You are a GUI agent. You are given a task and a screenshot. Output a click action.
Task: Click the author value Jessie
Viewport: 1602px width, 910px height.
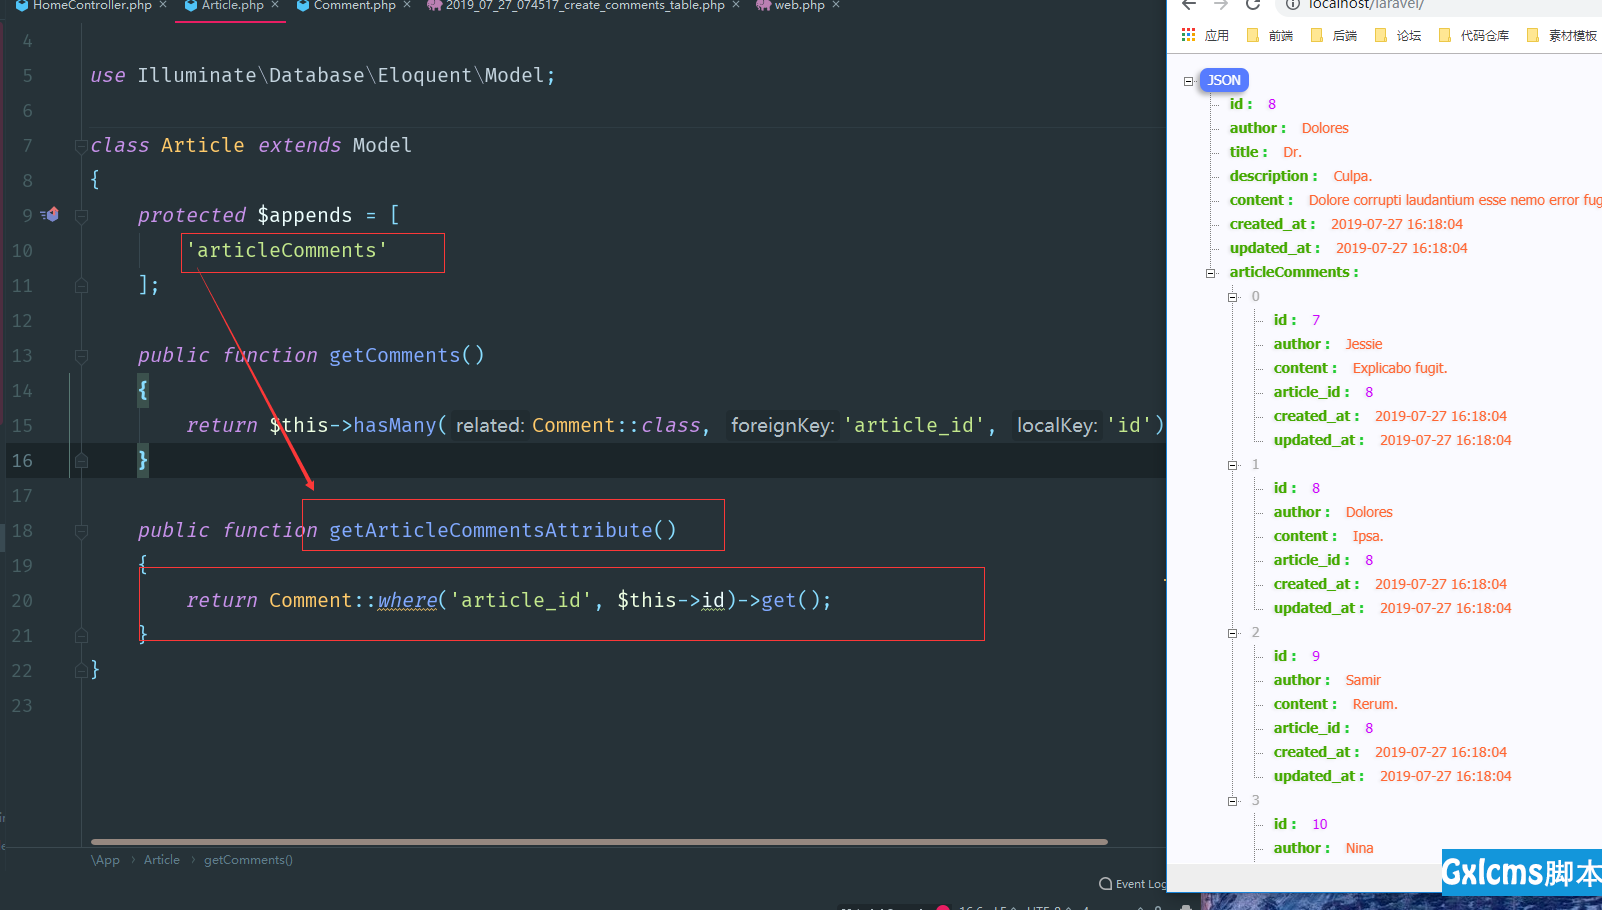tap(1363, 344)
